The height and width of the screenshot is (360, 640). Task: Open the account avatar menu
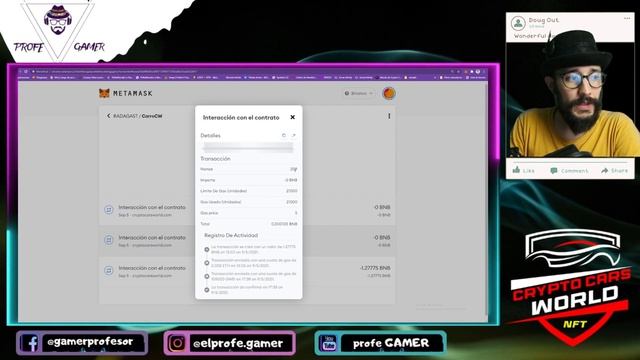click(389, 93)
